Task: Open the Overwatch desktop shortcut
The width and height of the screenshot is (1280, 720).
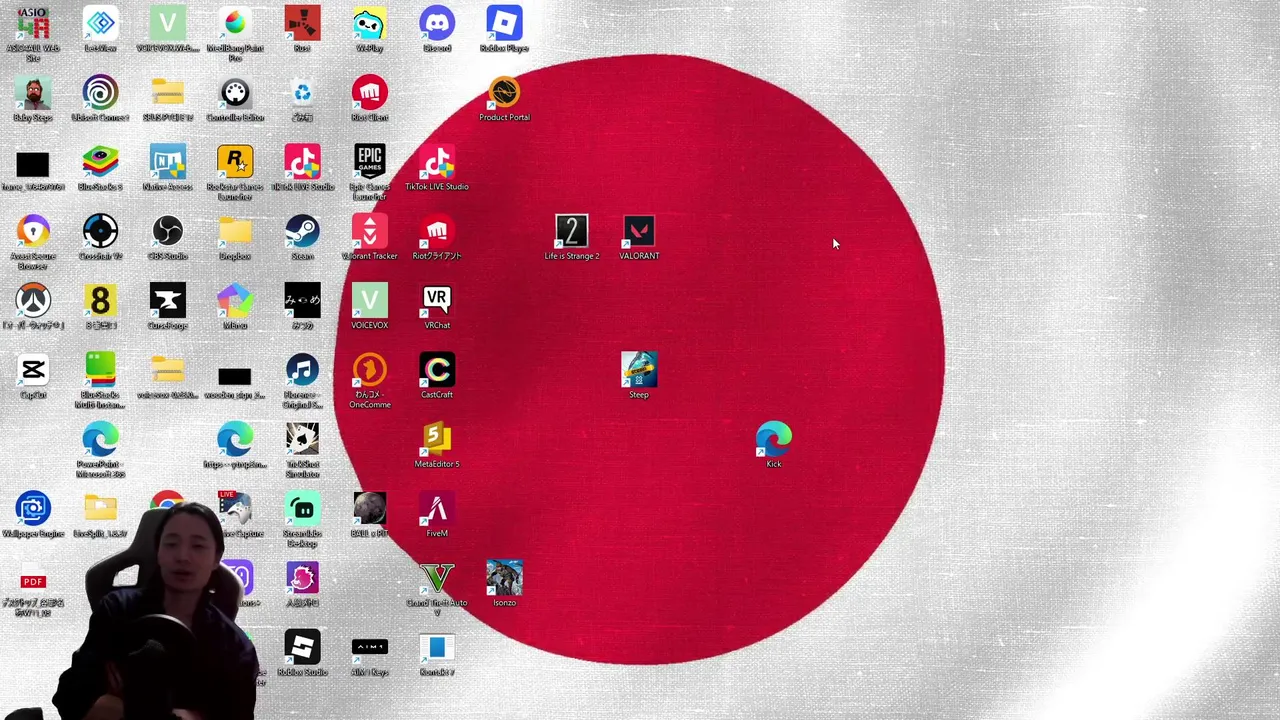Action: [x=33, y=301]
